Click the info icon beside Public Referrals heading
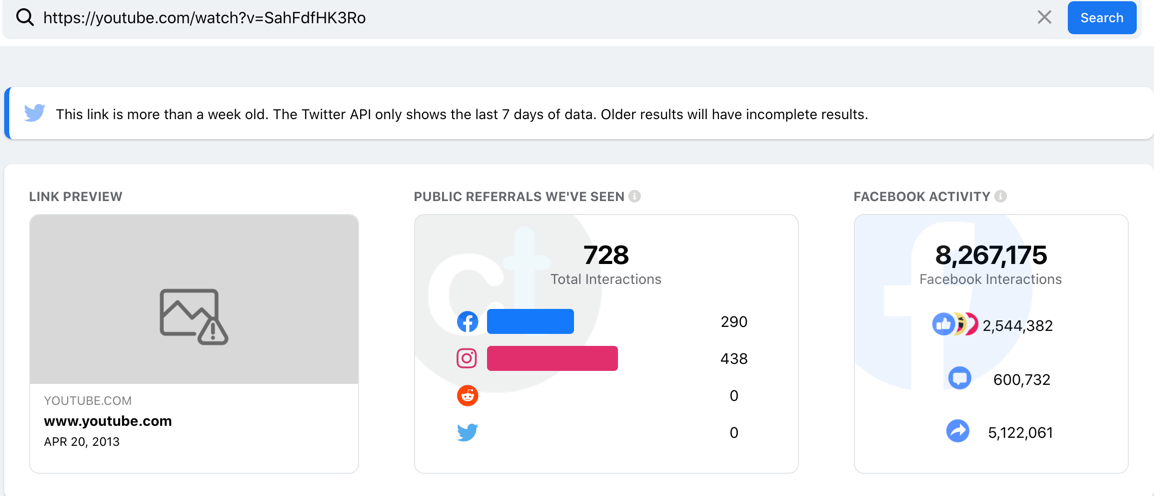This screenshot has height=496, width=1154. tap(635, 197)
